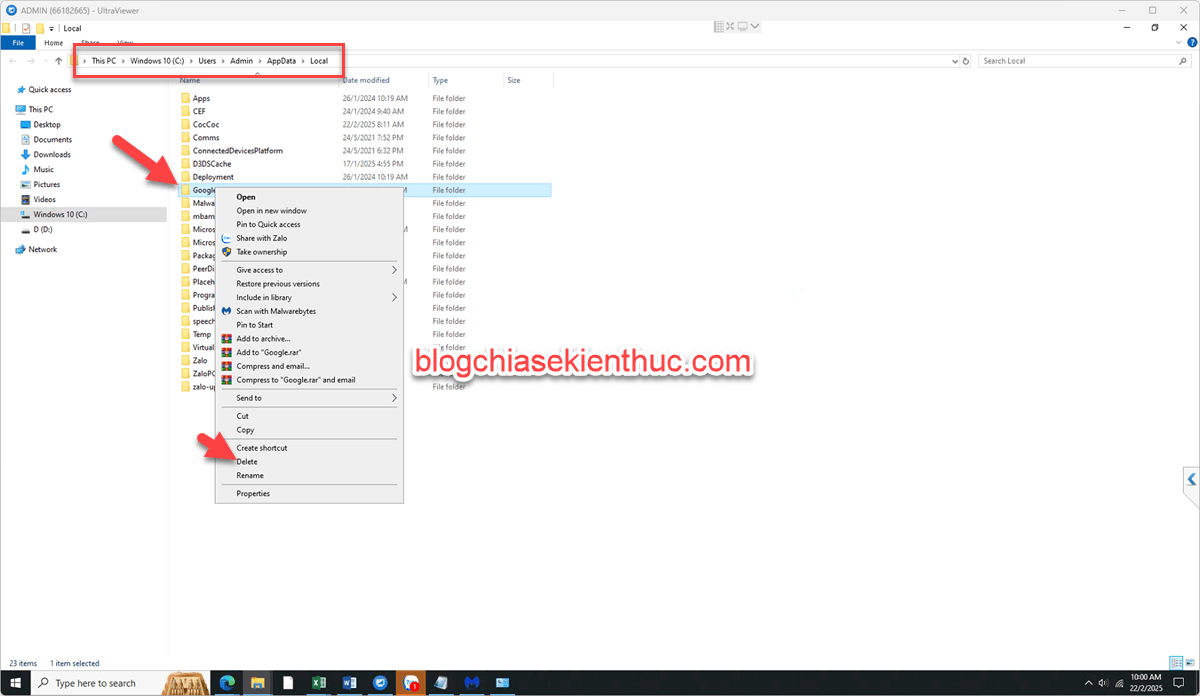Open File Explorer help icon

[x=1191, y=44]
